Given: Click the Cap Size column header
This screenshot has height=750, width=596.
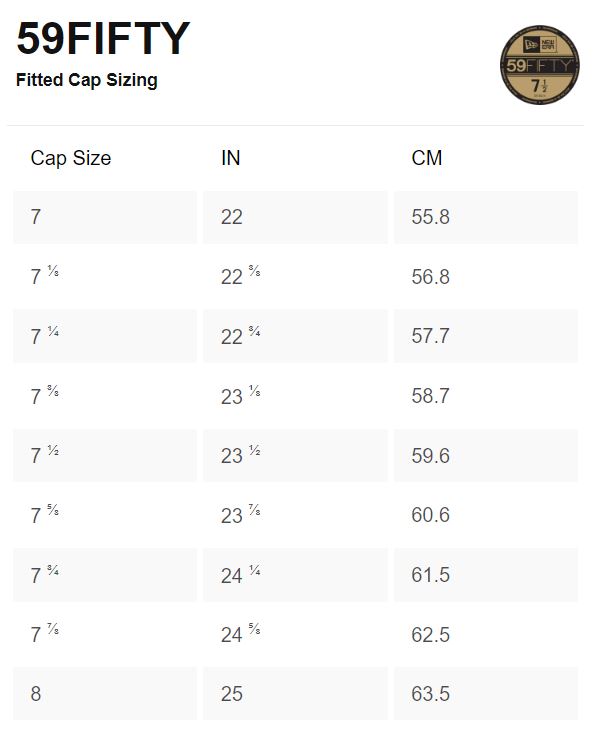Looking at the screenshot, I should click(x=71, y=158).
